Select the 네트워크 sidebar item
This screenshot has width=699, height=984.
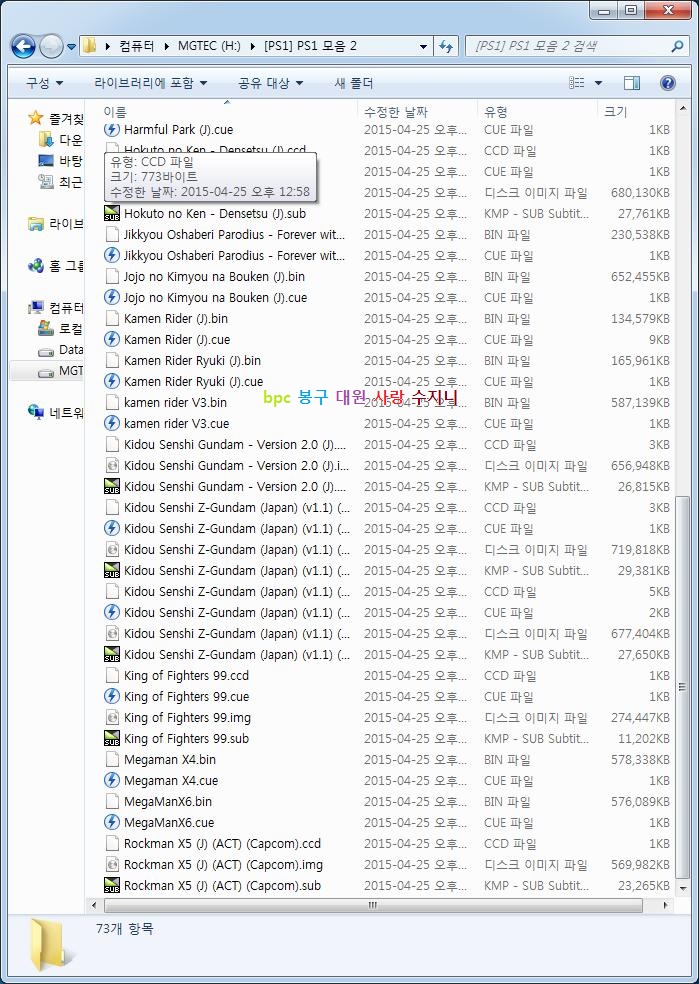pos(55,412)
